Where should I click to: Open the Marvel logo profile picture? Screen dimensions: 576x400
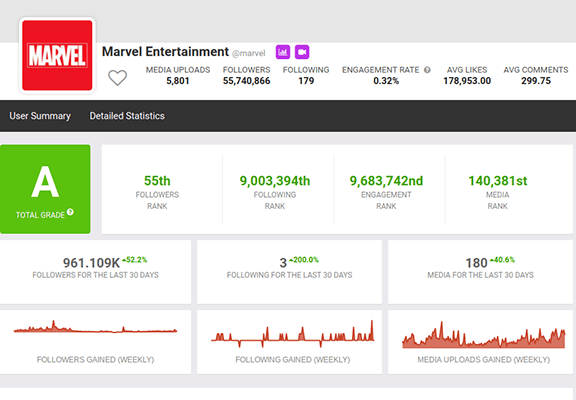tap(57, 55)
